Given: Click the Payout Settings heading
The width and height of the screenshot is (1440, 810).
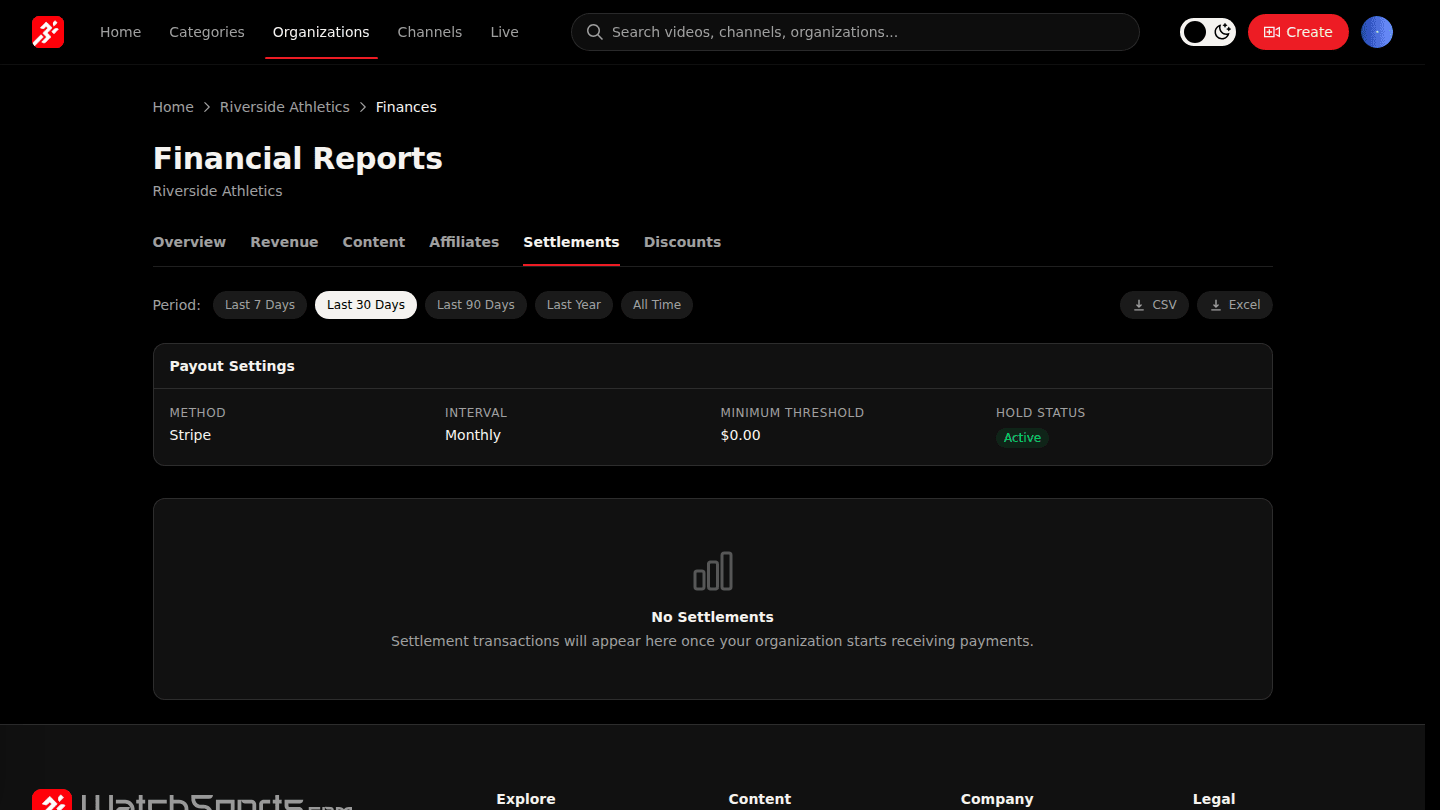Looking at the screenshot, I should coord(232,366).
